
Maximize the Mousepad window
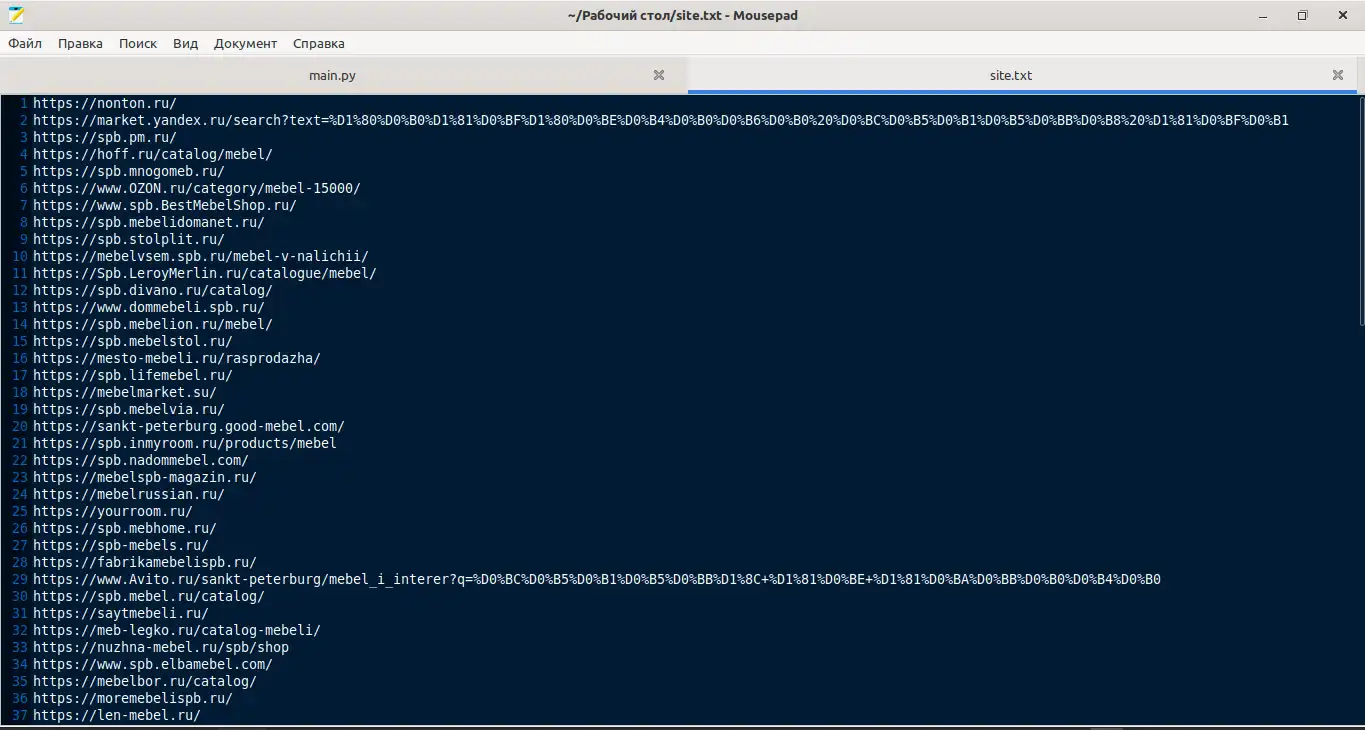click(x=1302, y=15)
